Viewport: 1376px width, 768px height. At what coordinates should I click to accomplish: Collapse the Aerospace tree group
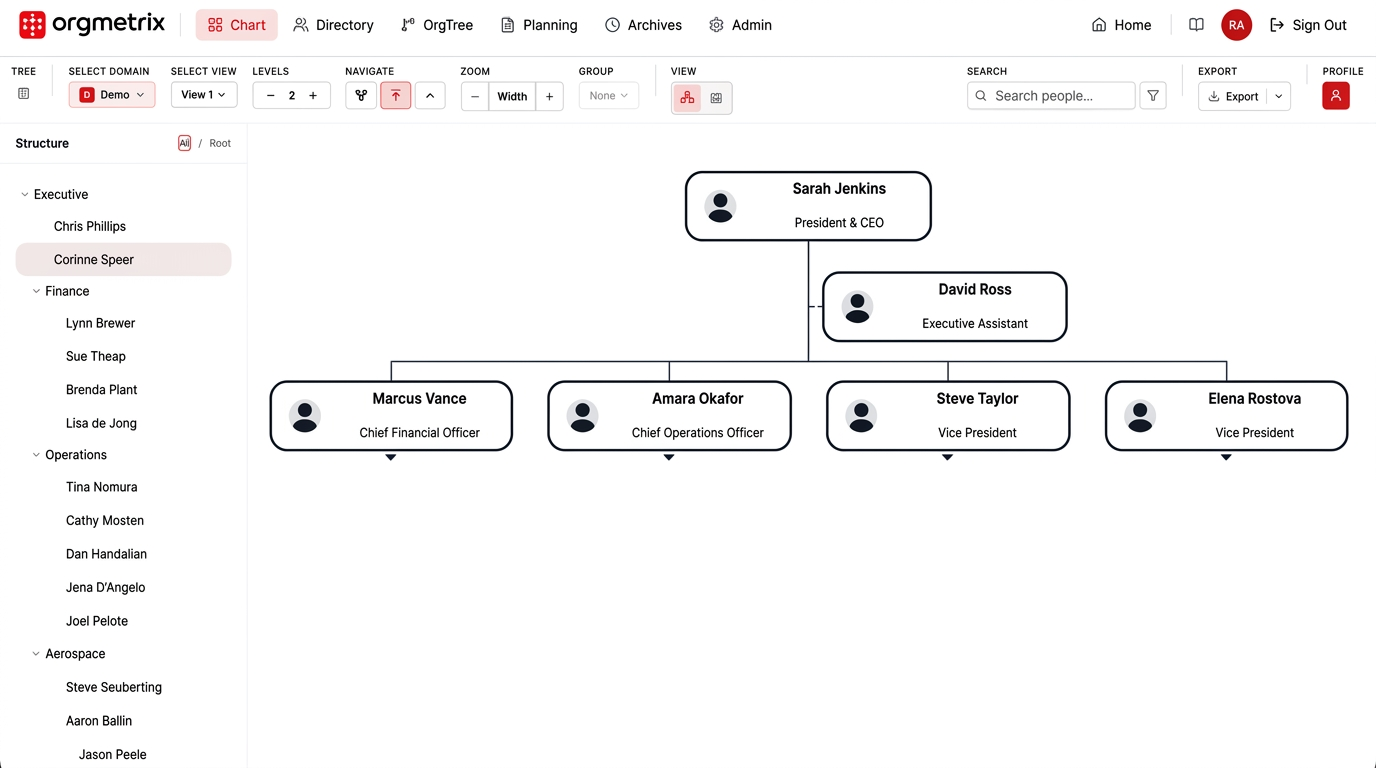coord(36,654)
